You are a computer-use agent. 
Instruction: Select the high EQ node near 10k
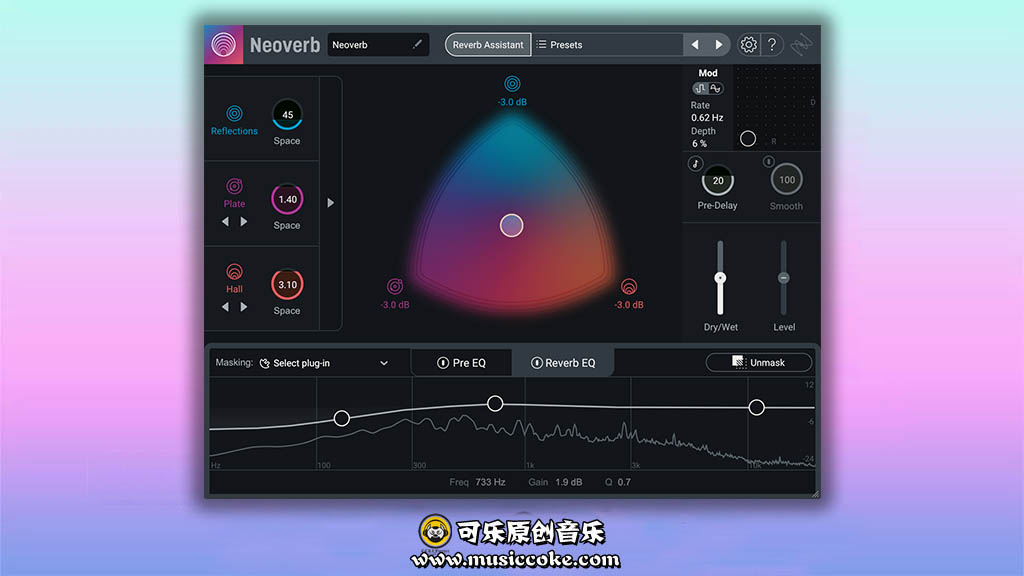point(756,408)
